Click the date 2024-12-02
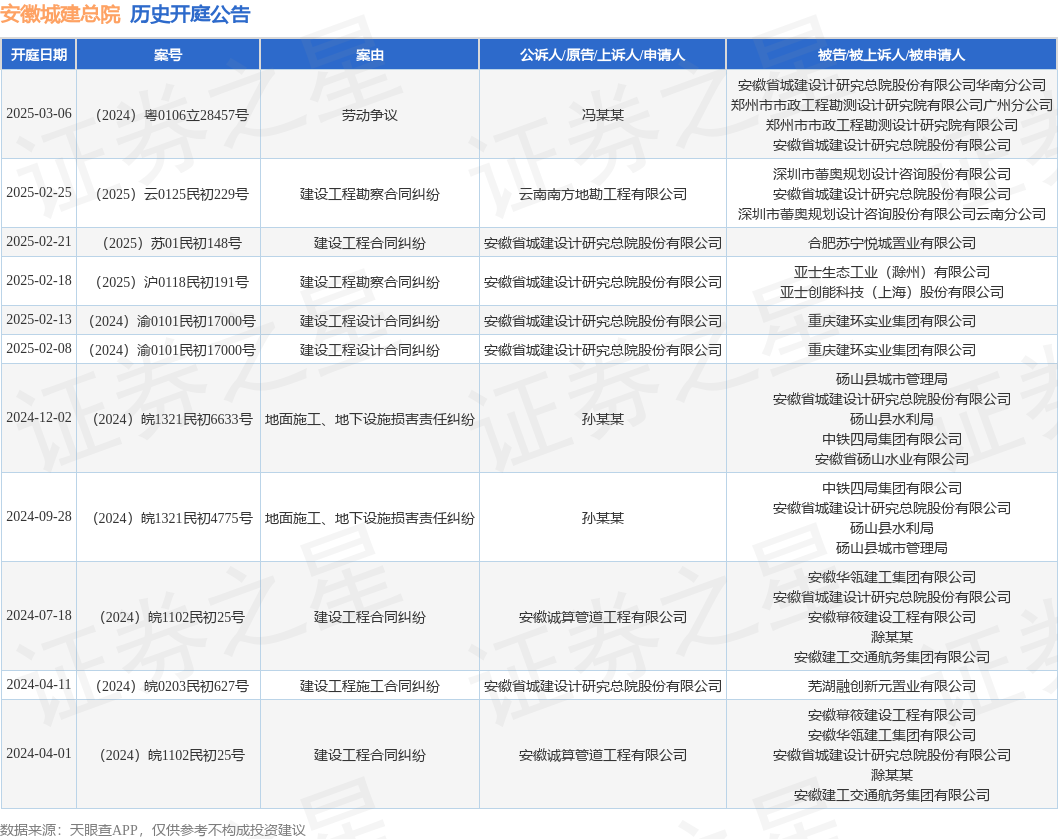 [39, 418]
